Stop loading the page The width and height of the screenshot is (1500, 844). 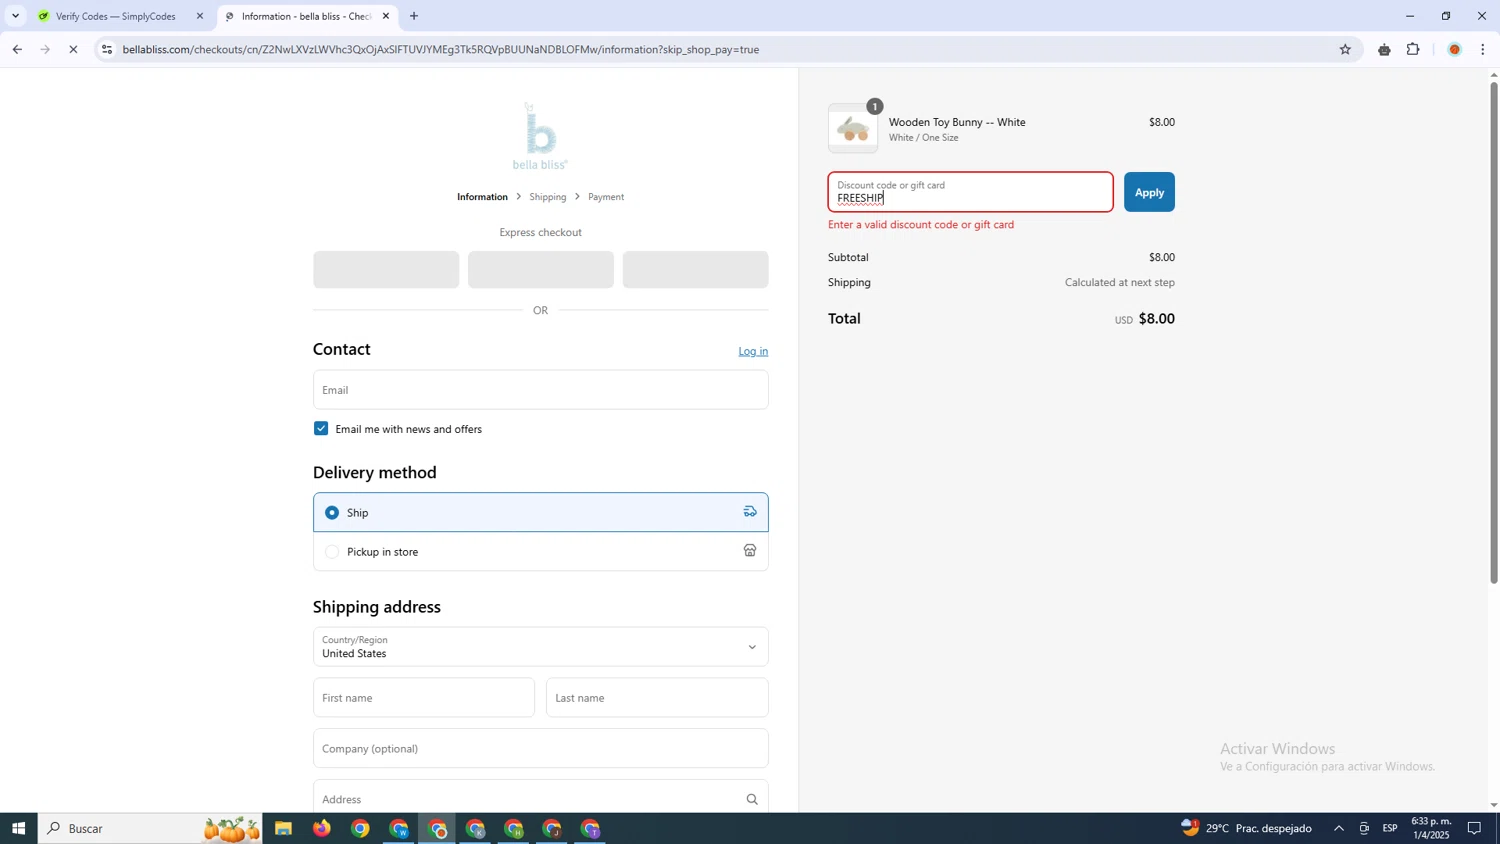73,49
